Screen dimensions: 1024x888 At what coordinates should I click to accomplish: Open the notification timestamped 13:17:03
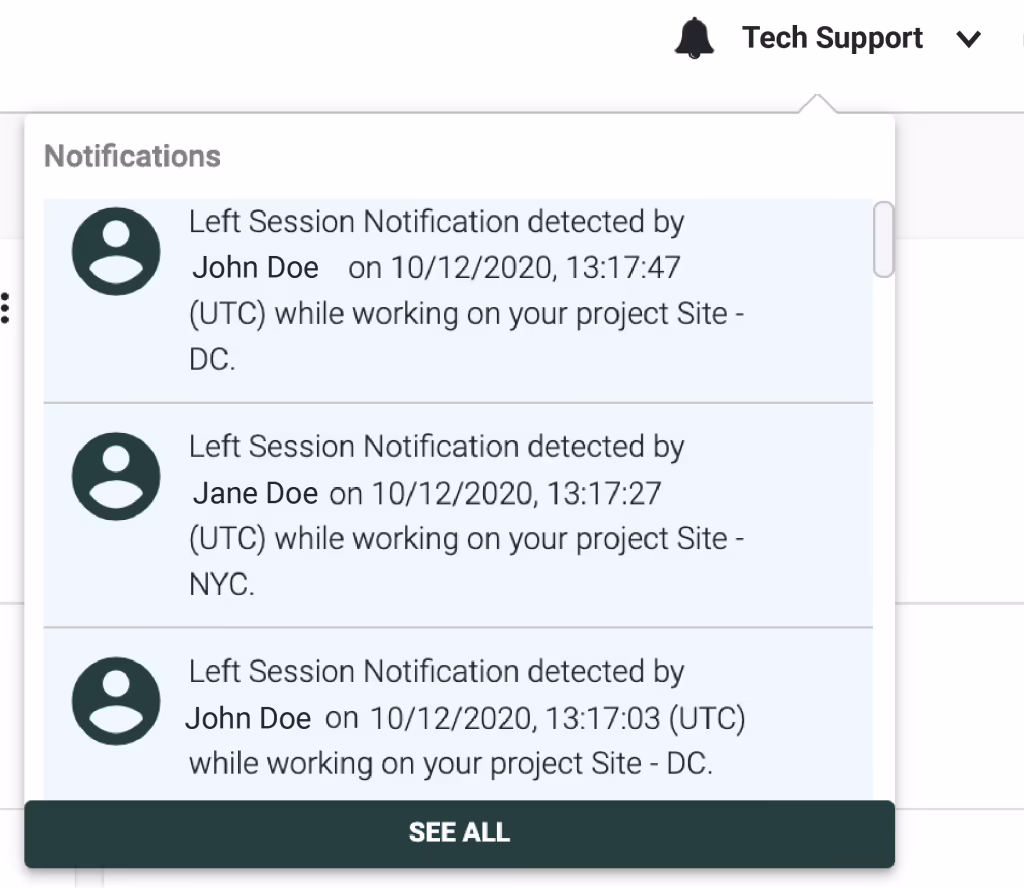point(458,715)
